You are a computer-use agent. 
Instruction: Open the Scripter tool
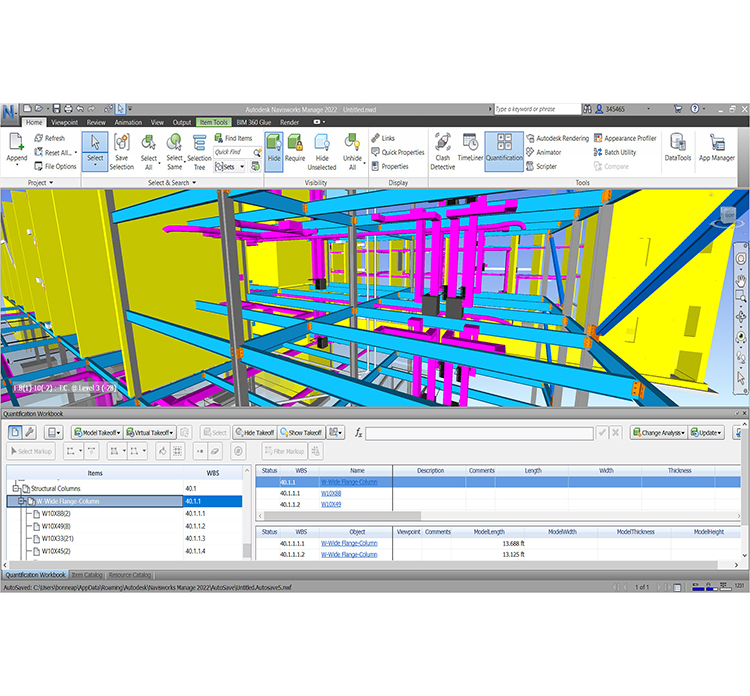[x=541, y=166]
